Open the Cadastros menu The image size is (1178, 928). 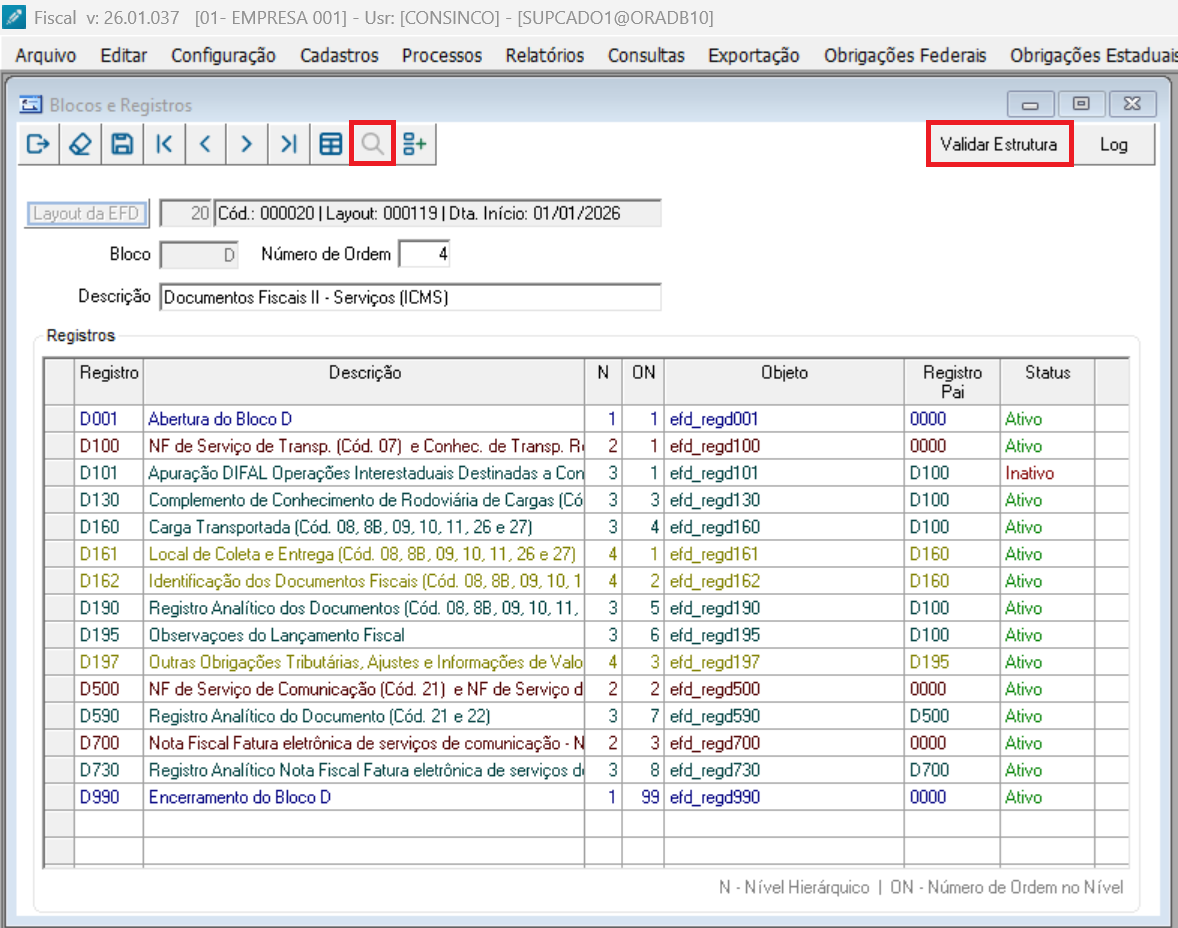[x=340, y=56]
